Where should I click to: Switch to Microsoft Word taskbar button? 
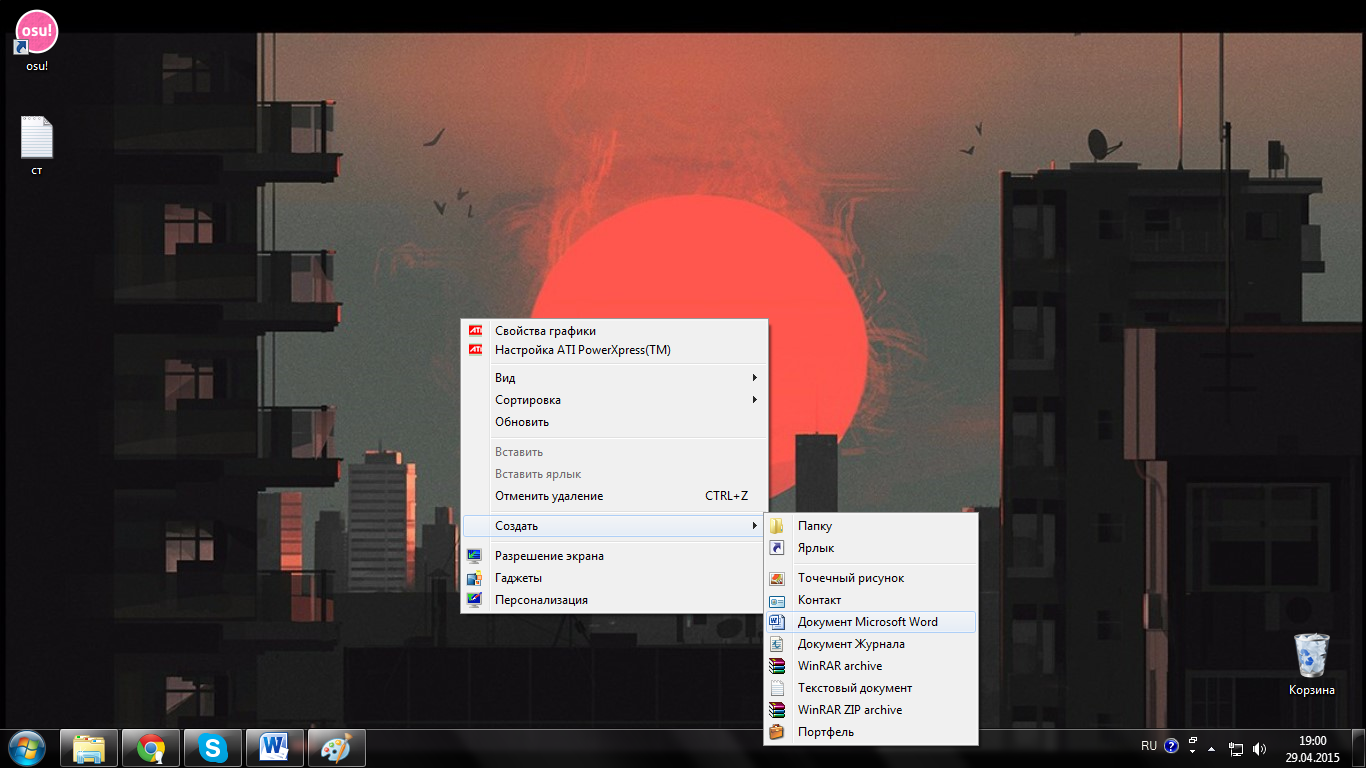[x=274, y=748]
